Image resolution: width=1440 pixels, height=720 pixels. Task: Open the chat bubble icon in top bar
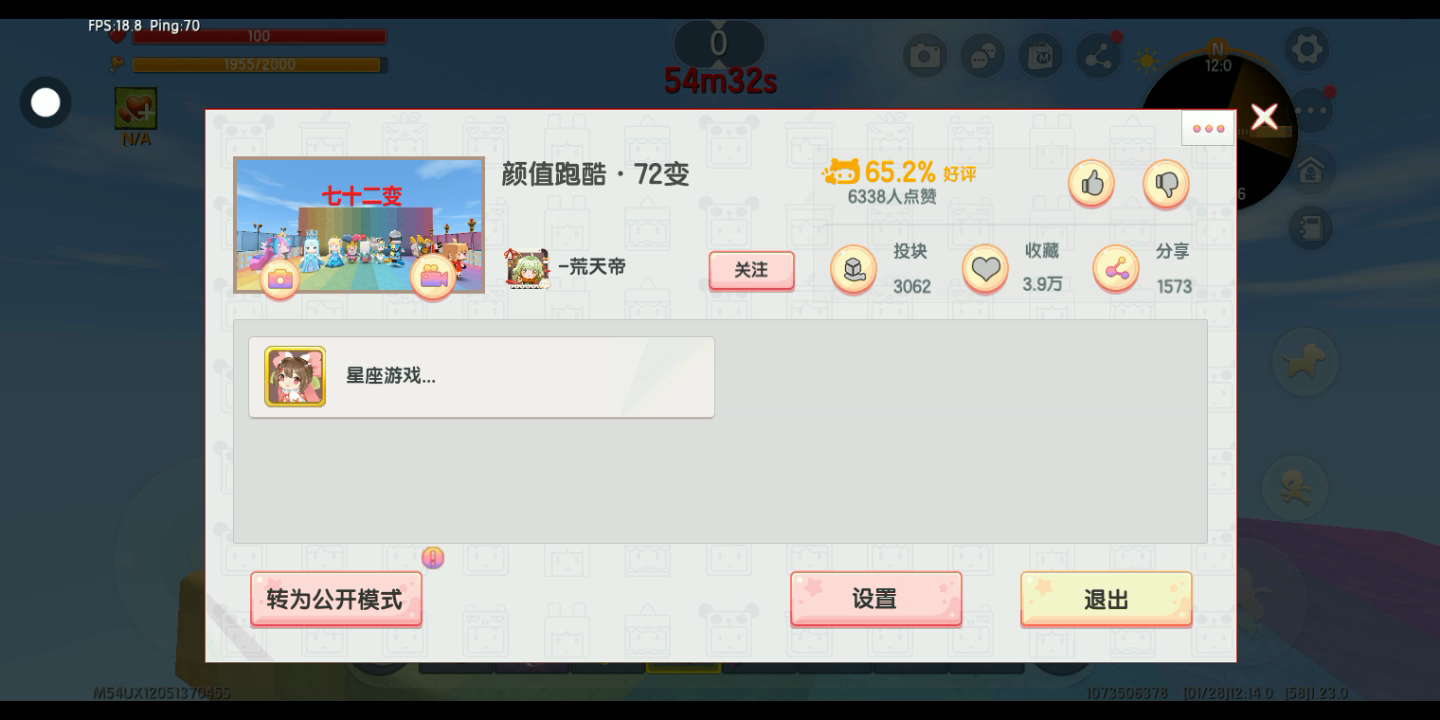point(983,56)
